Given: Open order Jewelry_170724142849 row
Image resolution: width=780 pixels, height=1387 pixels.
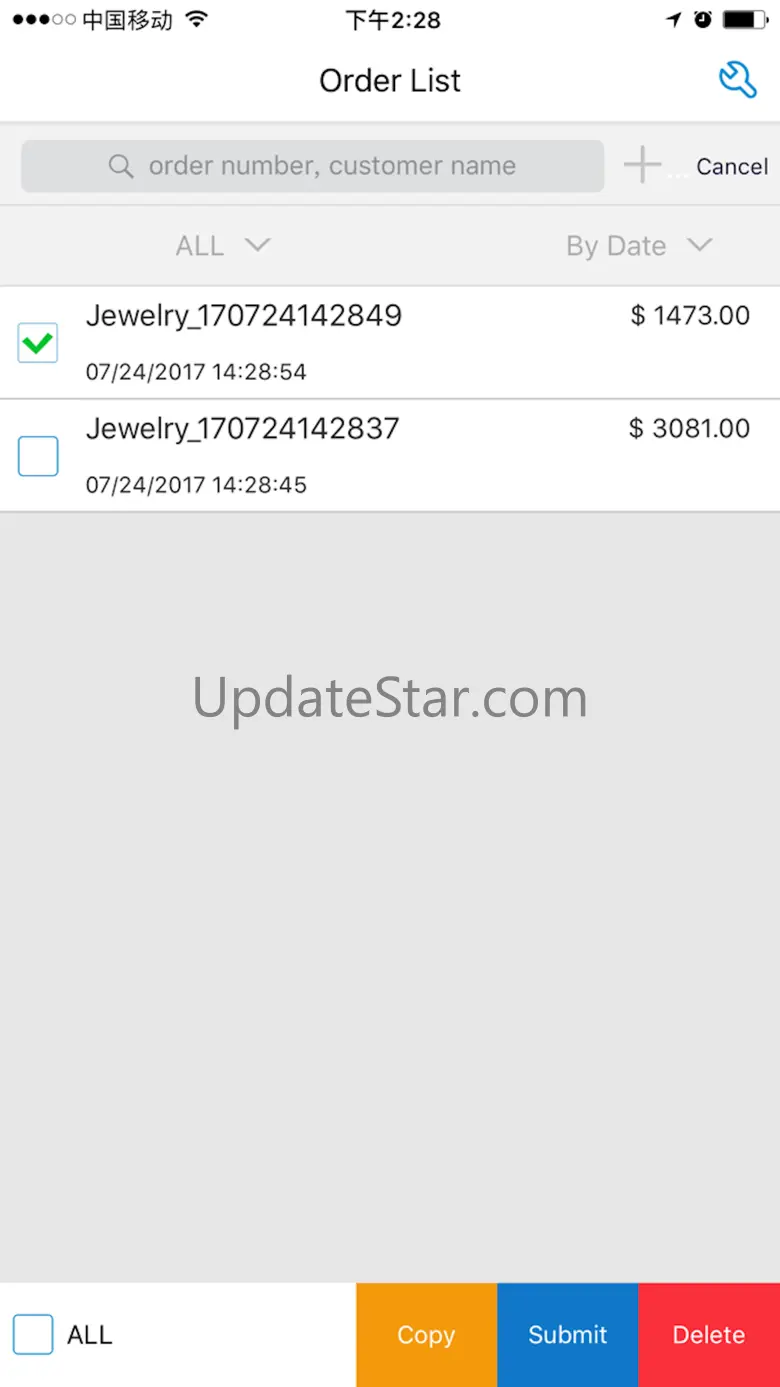Looking at the screenshot, I should click(x=390, y=343).
